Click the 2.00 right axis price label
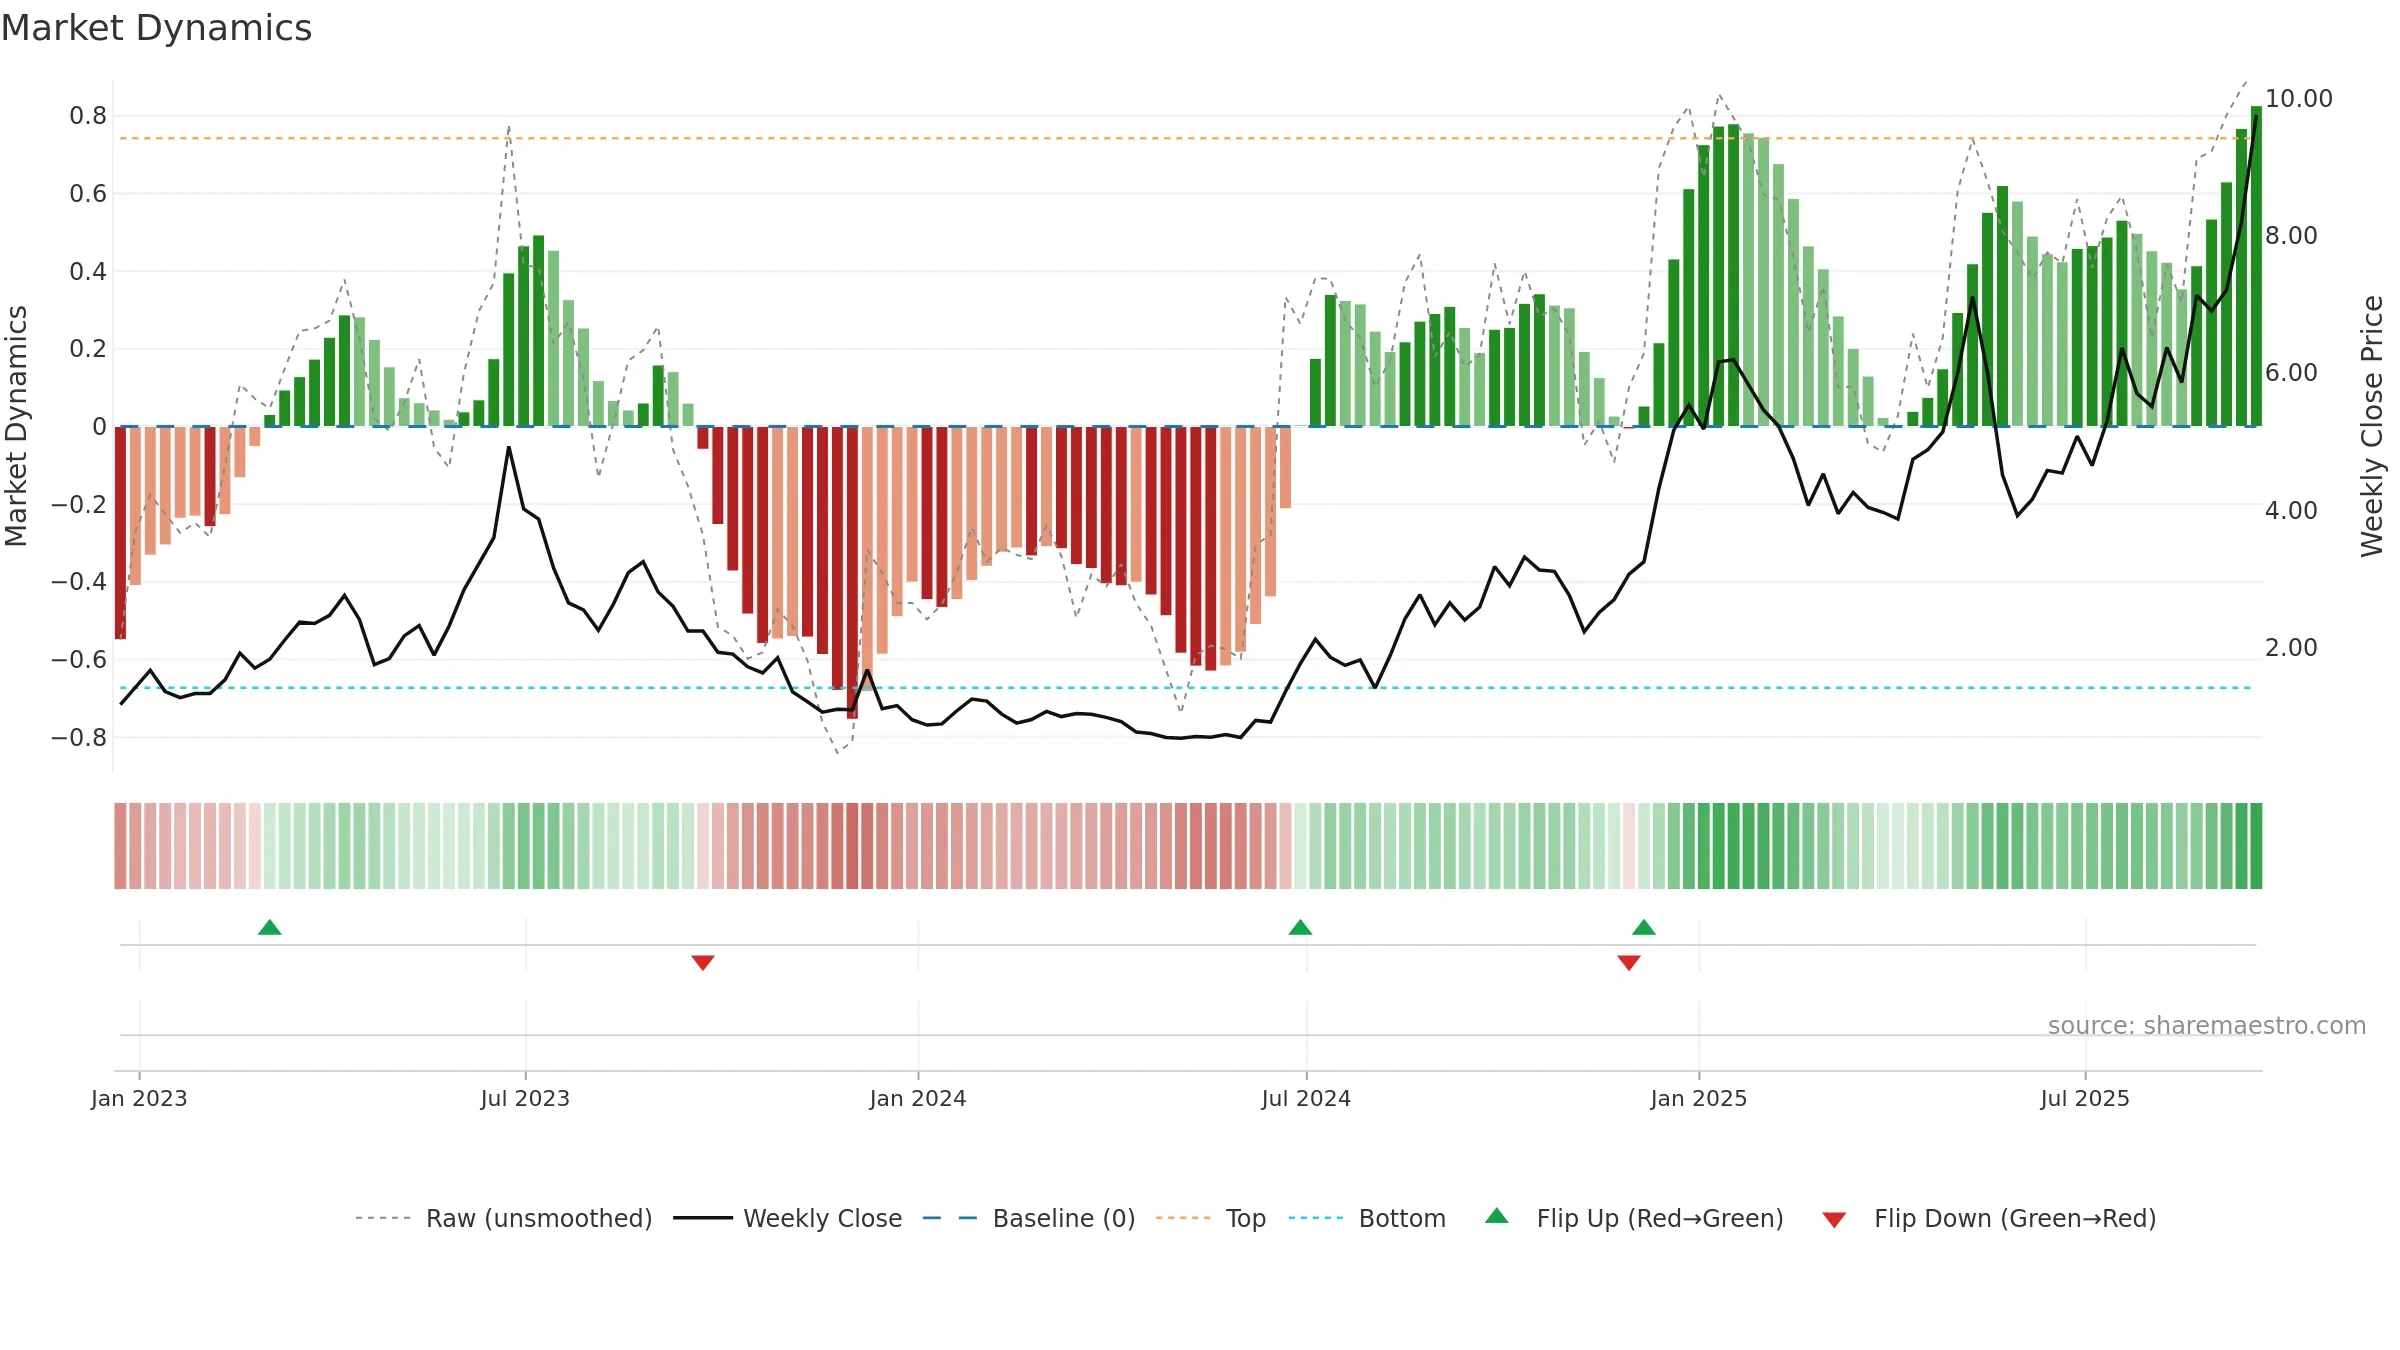Screen dimensions: 2400x1350 pyautogui.click(x=2292, y=647)
